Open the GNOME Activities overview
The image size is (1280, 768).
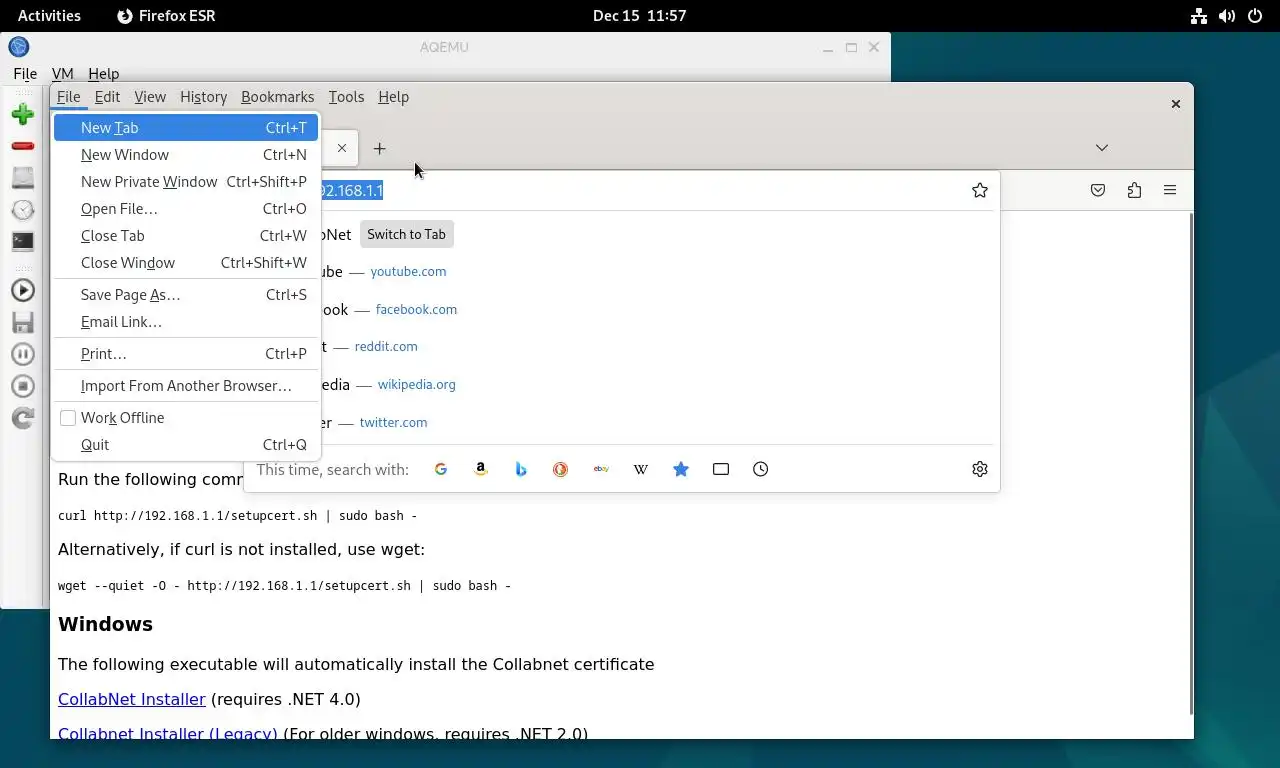click(49, 16)
